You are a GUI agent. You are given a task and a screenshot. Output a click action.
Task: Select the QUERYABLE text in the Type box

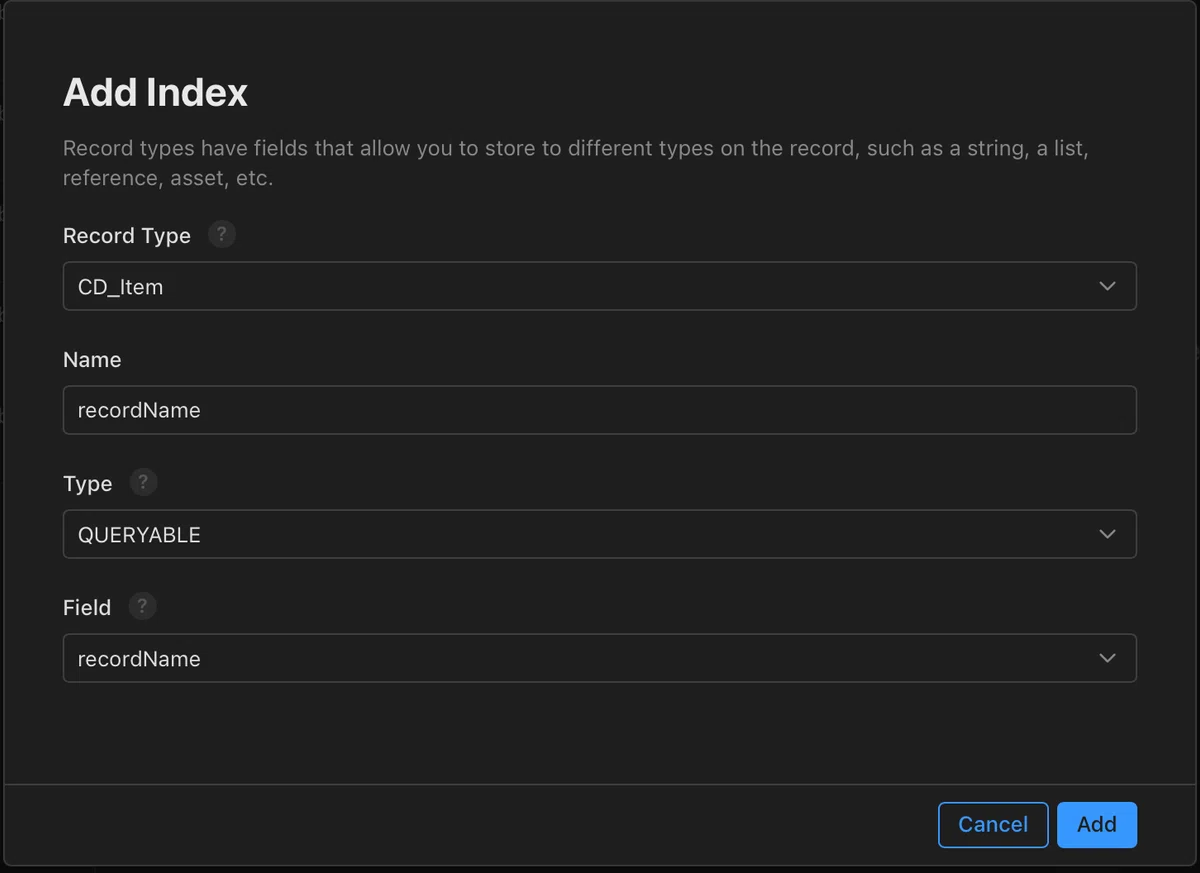coord(139,535)
